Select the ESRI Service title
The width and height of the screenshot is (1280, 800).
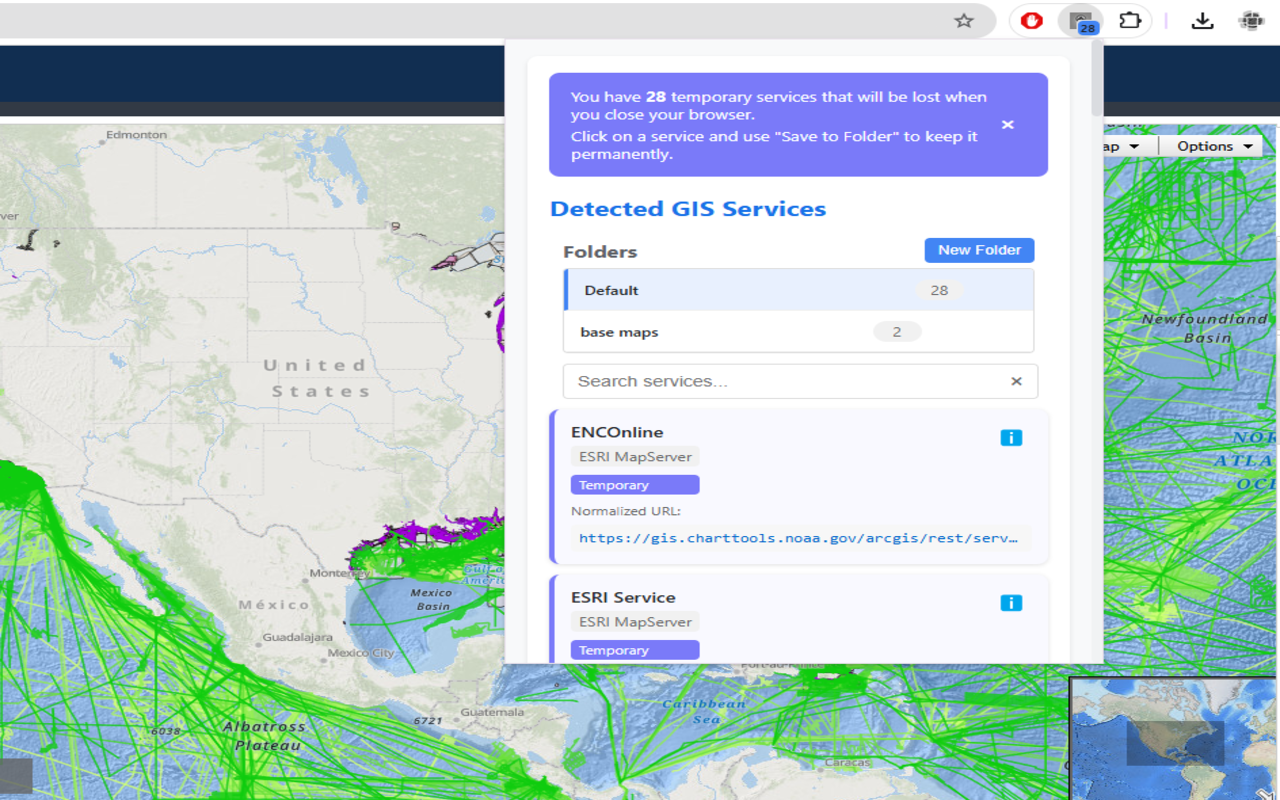point(623,597)
